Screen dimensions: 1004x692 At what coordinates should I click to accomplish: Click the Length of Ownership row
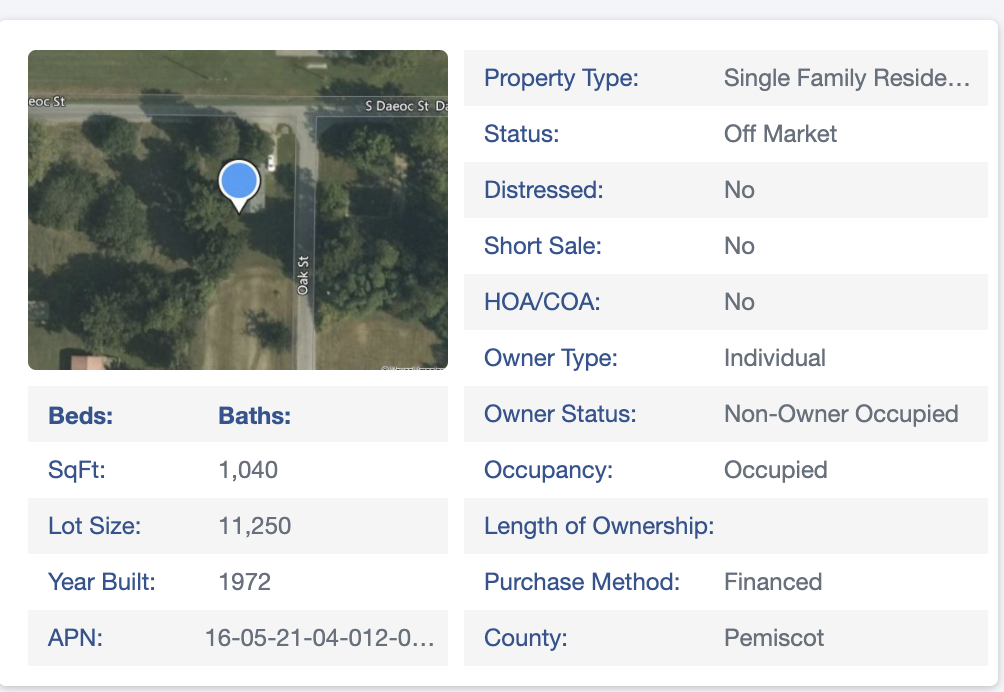pos(725,526)
